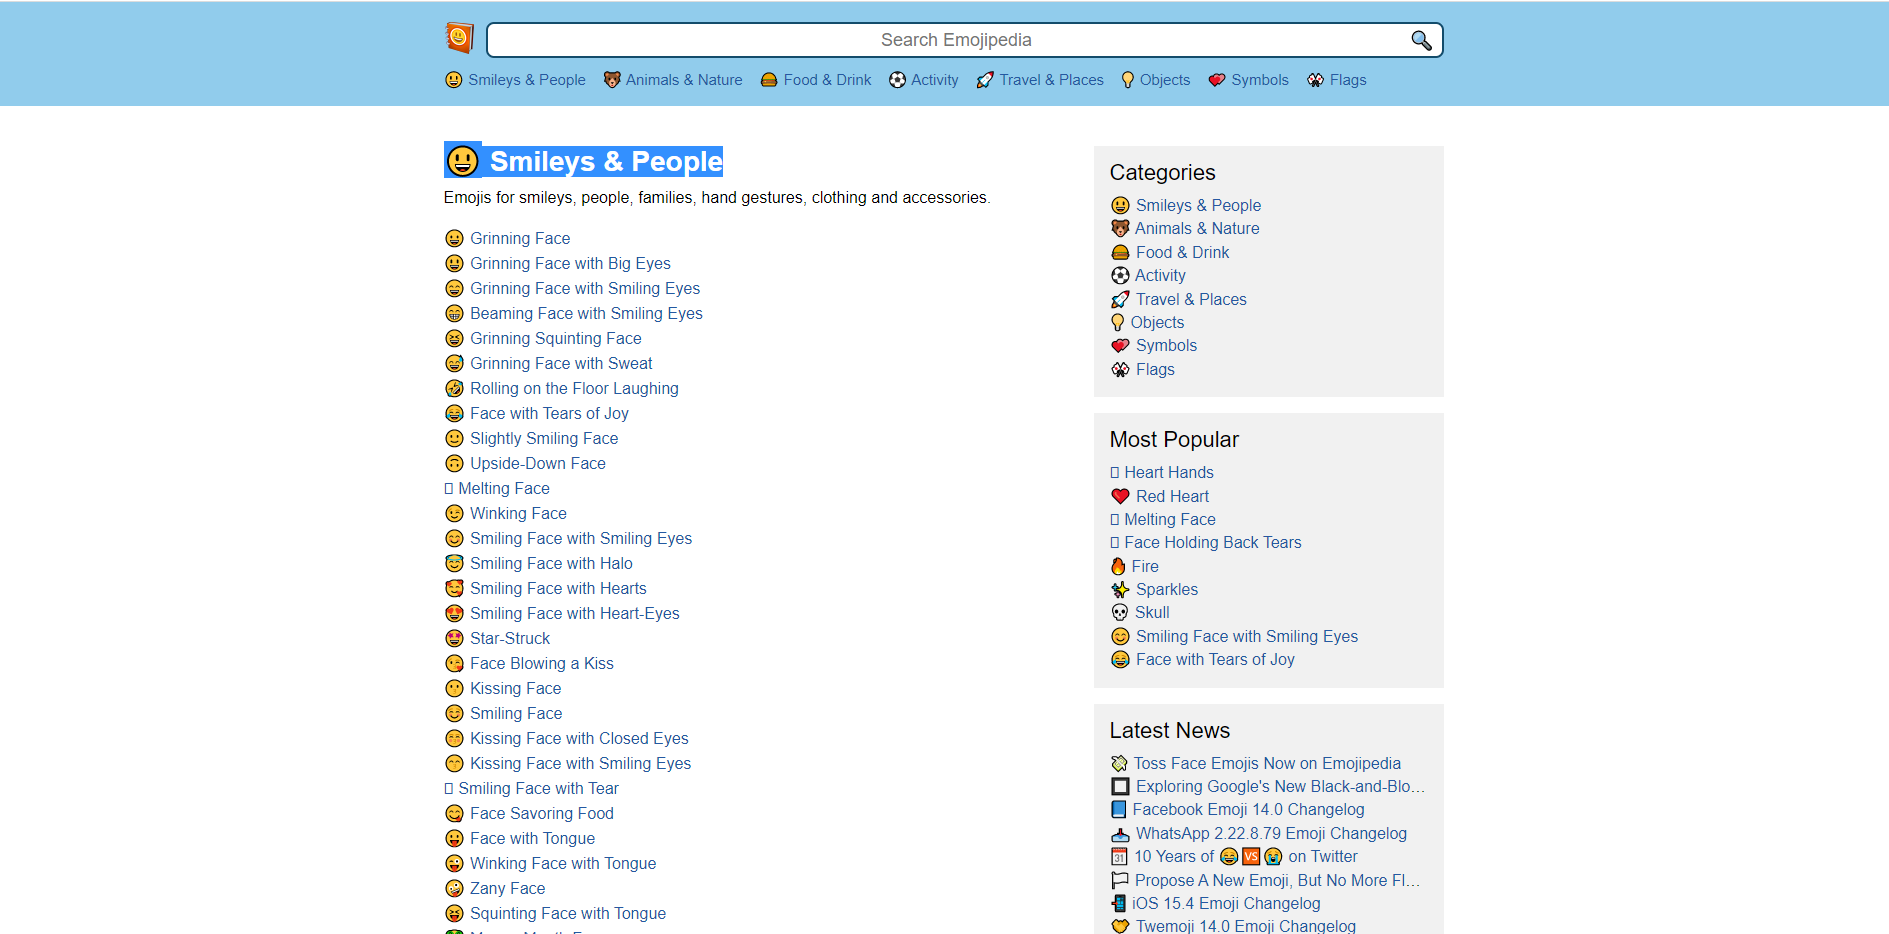This screenshot has width=1889, height=934.
Task: Click the red heart emoji in Most Popular
Action: (1120, 496)
